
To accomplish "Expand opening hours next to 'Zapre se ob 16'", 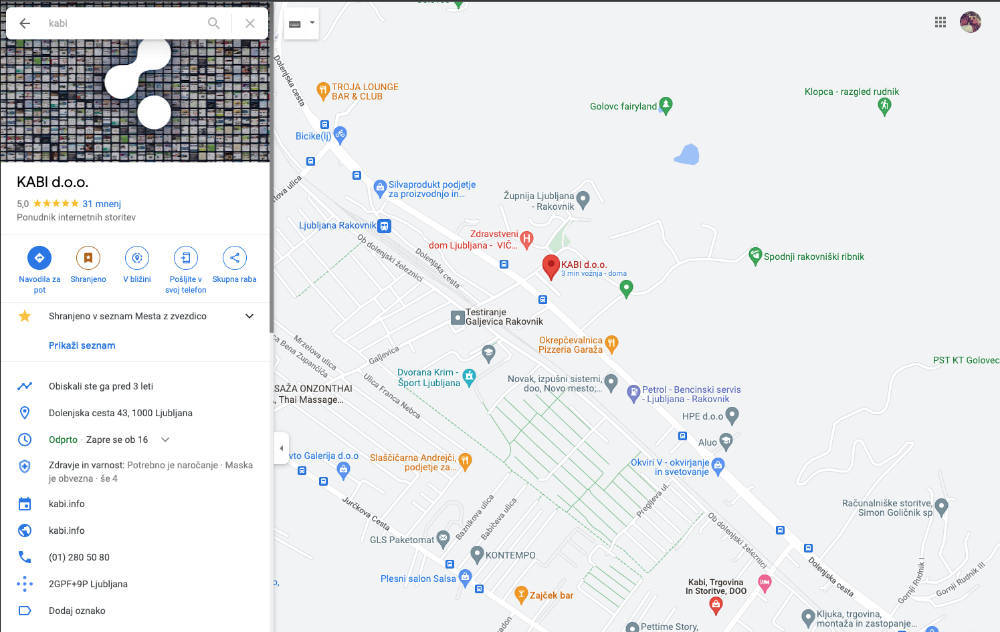I will point(165,439).
